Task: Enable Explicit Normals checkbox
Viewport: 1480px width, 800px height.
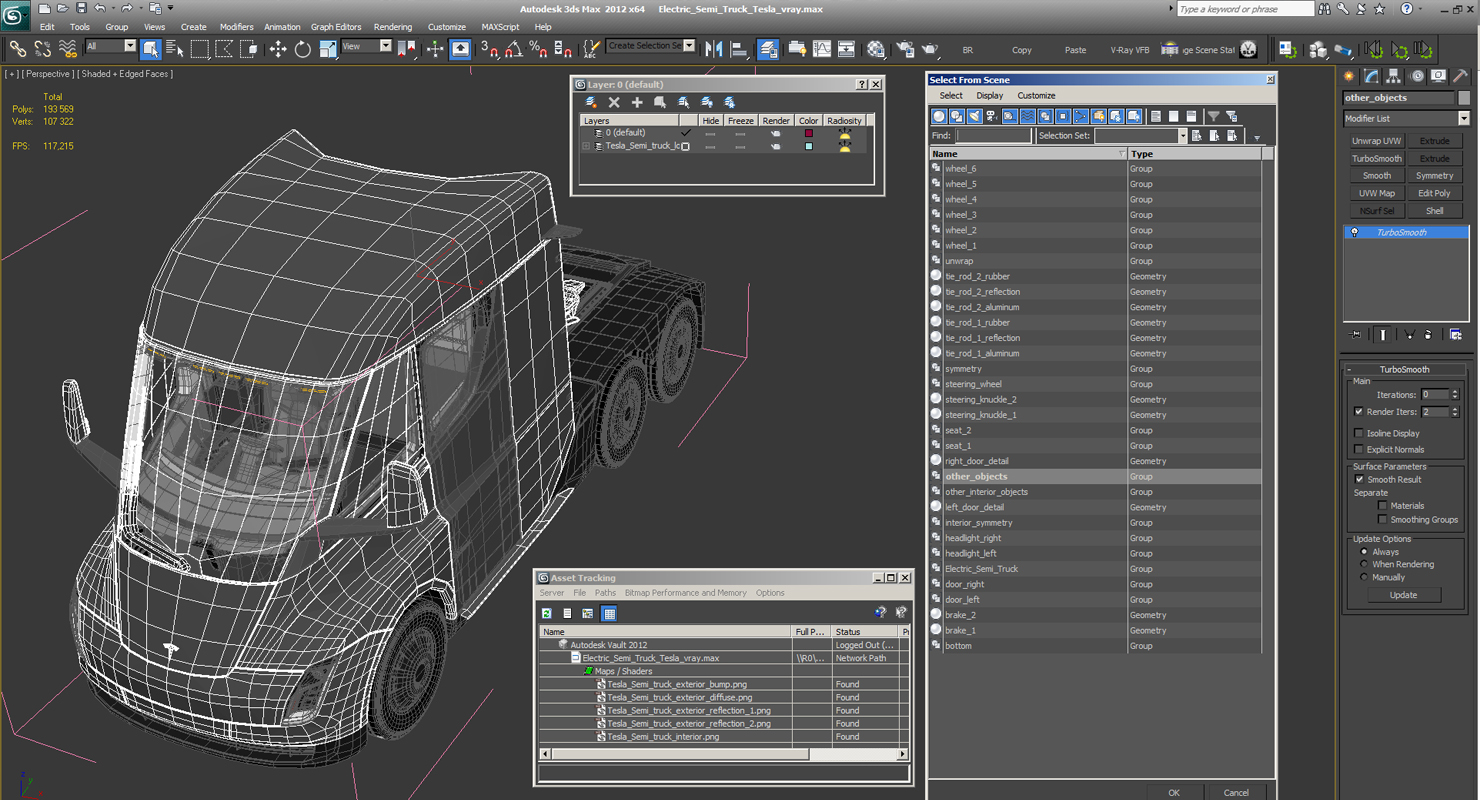Action: pos(1358,449)
